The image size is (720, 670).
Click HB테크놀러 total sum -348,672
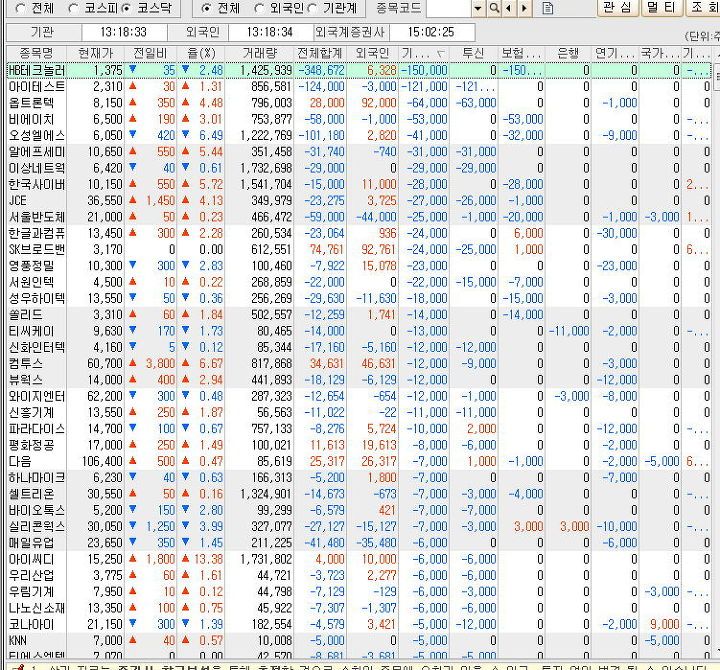(x=321, y=70)
